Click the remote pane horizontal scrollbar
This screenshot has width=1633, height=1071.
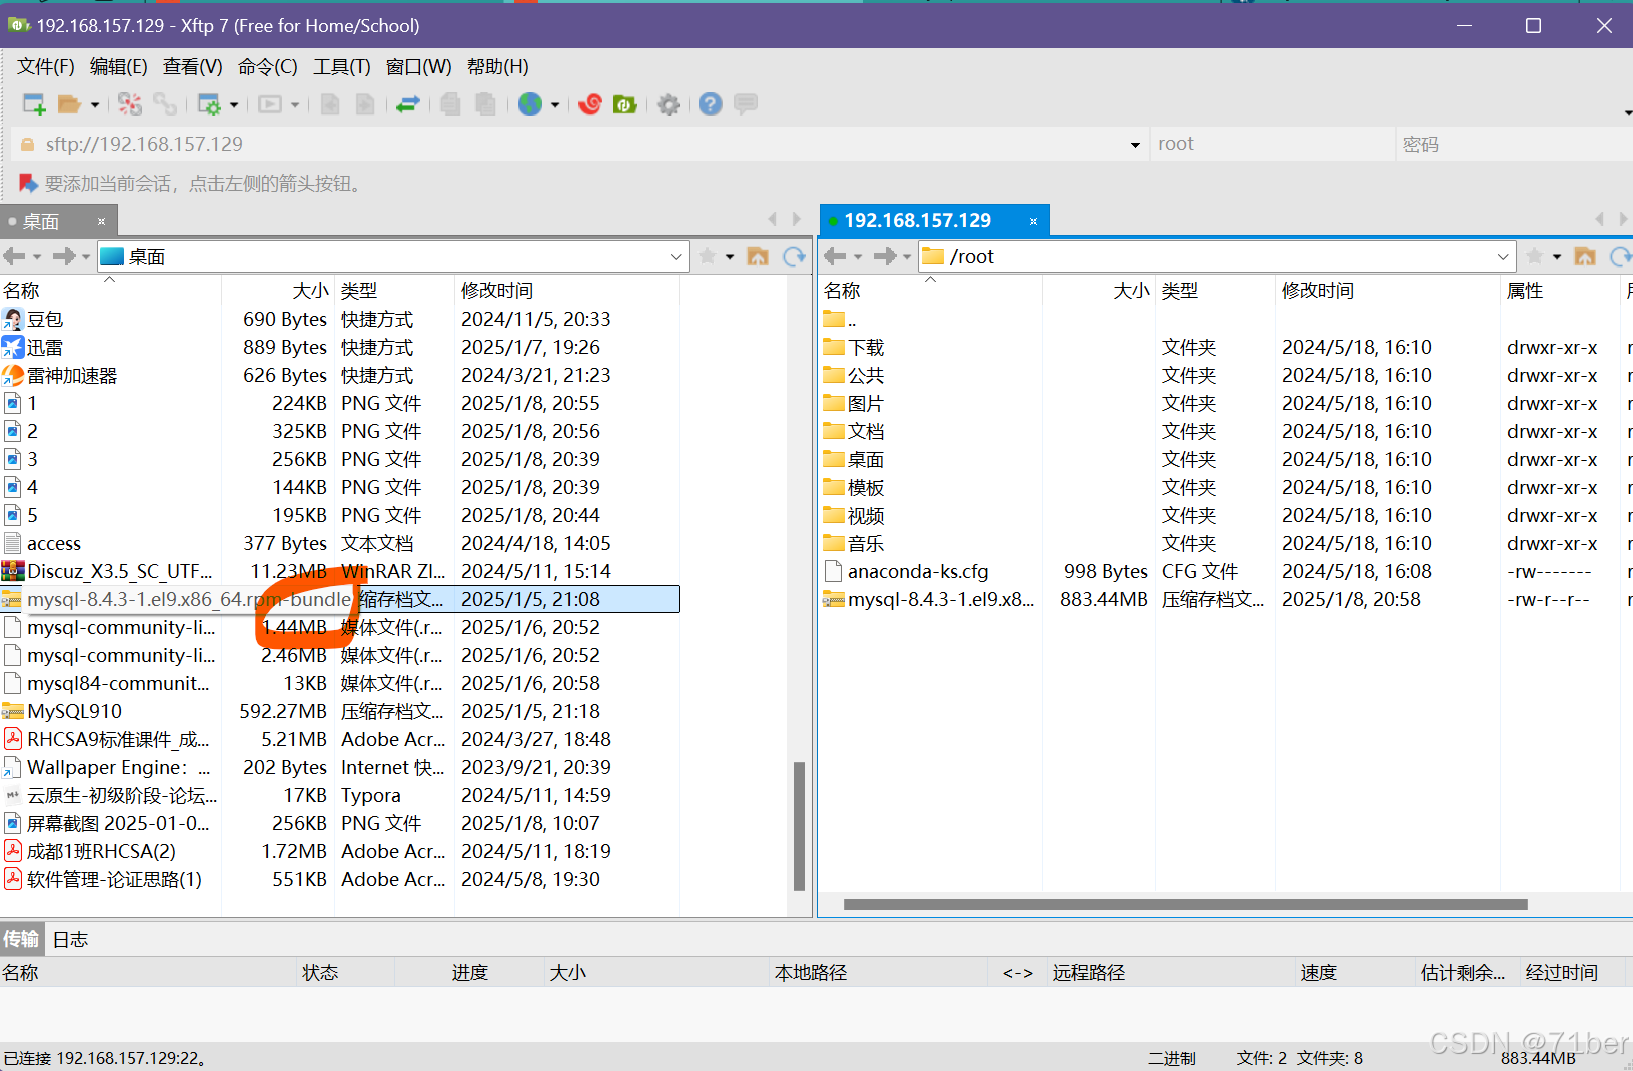[x=1185, y=905]
